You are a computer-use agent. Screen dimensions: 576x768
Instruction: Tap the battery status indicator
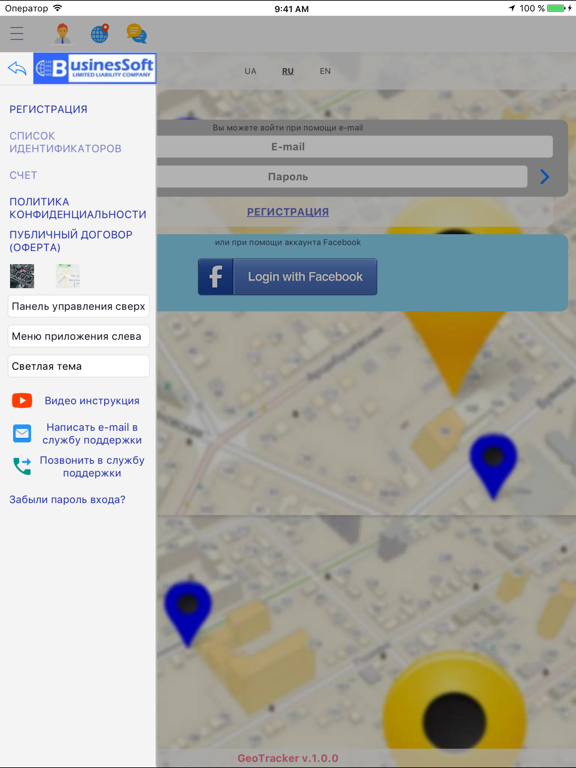(556, 8)
